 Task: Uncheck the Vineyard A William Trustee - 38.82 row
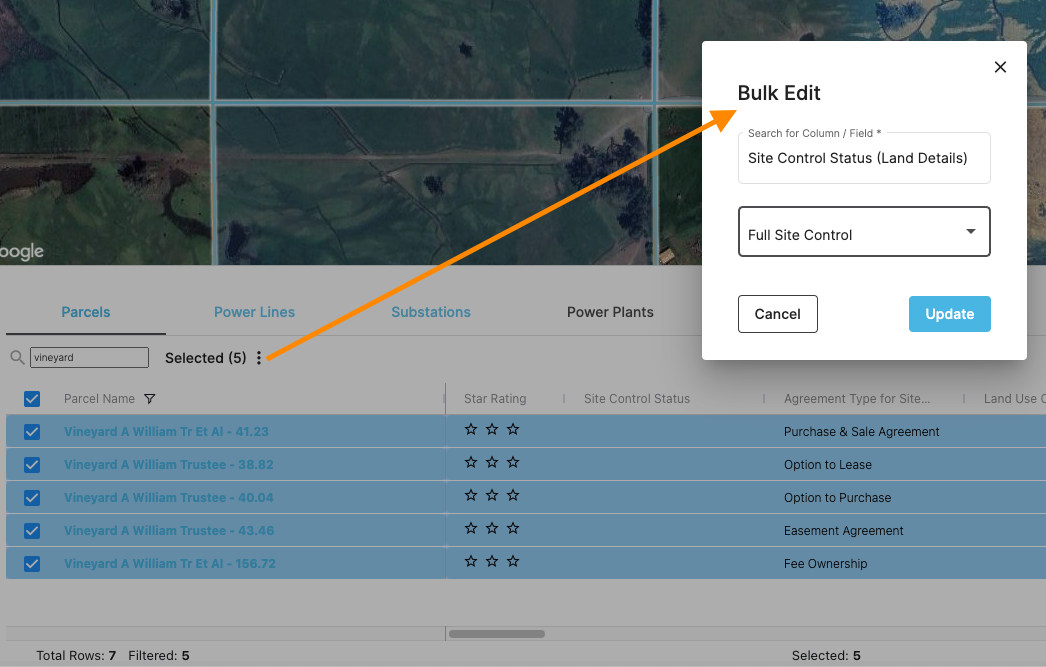31,462
